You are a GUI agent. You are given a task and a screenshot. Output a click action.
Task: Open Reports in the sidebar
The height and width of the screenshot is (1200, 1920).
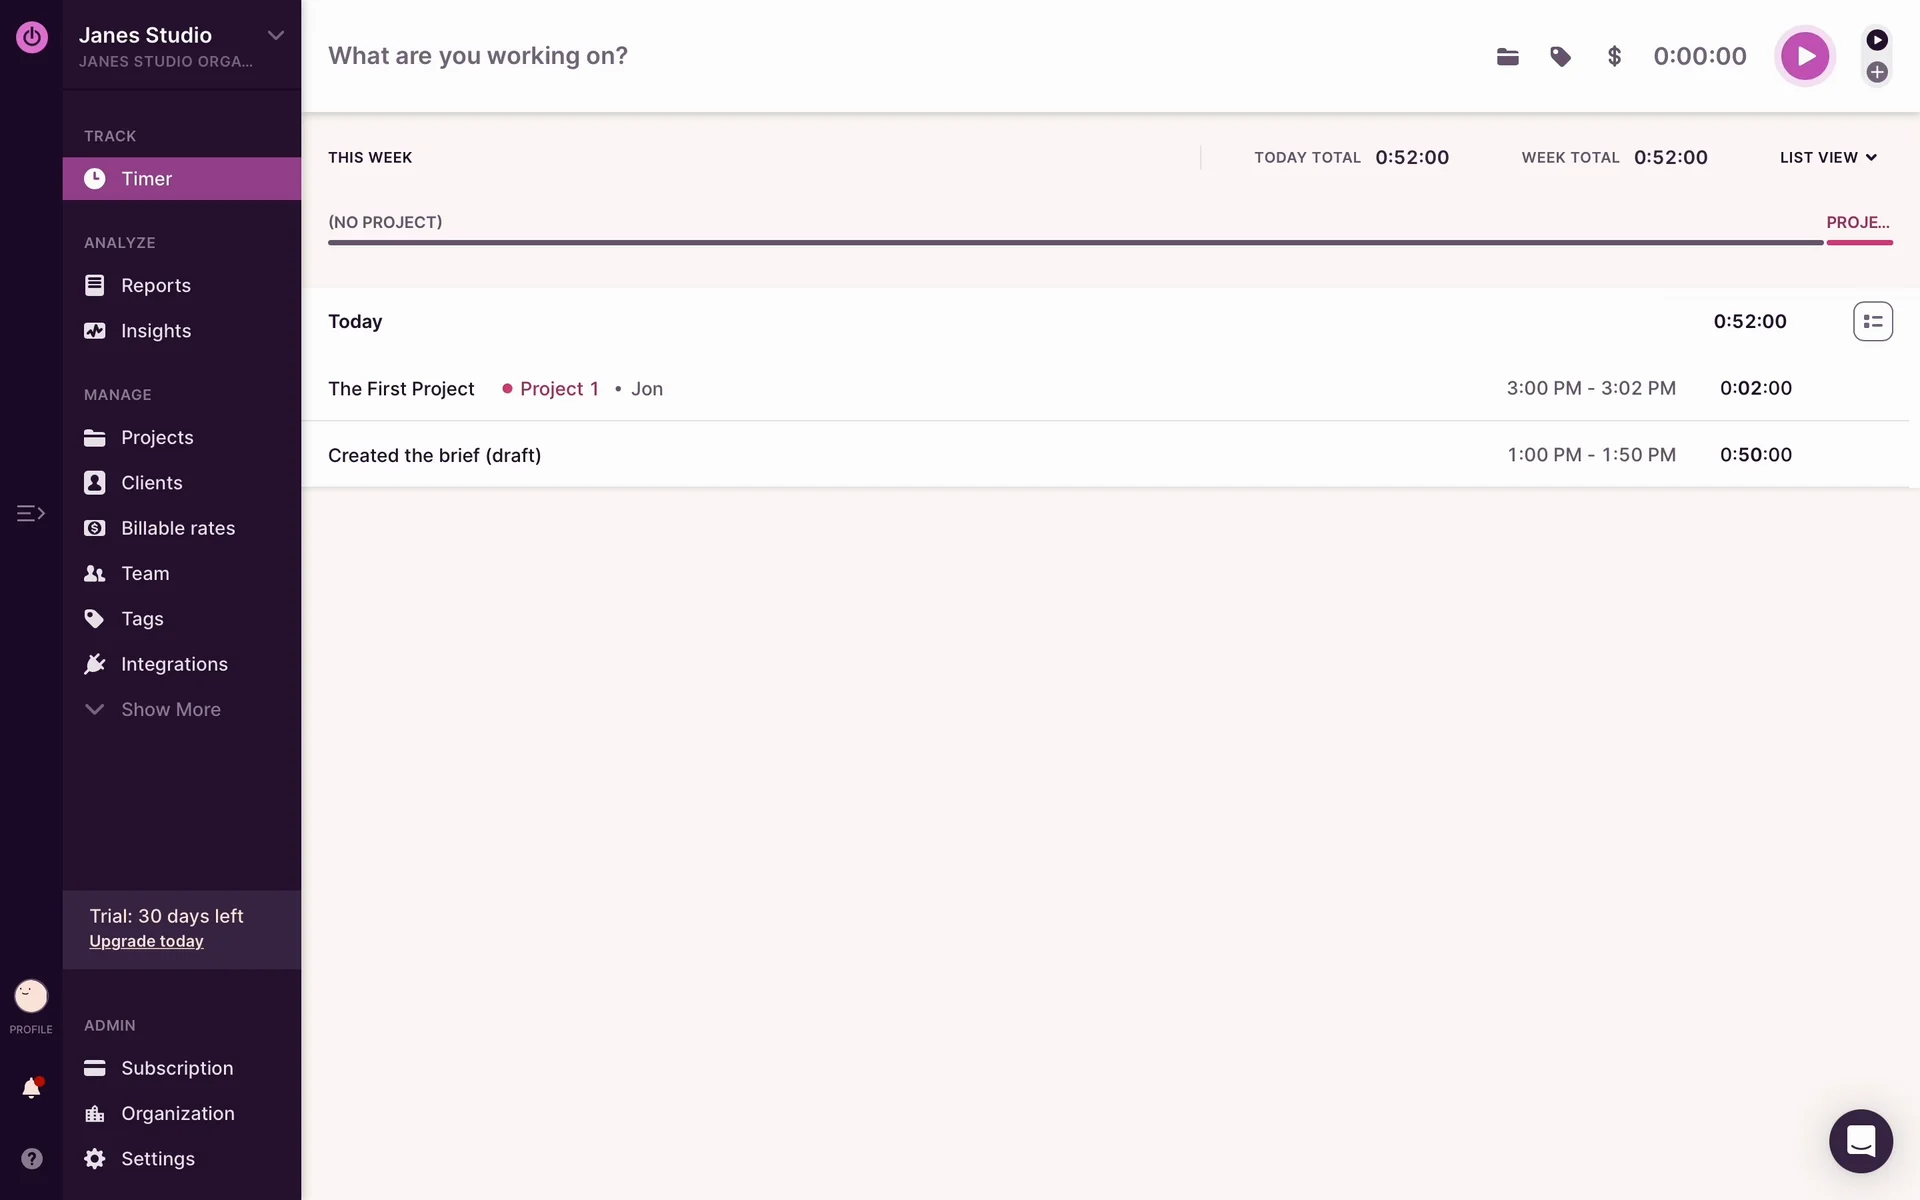[x=155, y=285]
